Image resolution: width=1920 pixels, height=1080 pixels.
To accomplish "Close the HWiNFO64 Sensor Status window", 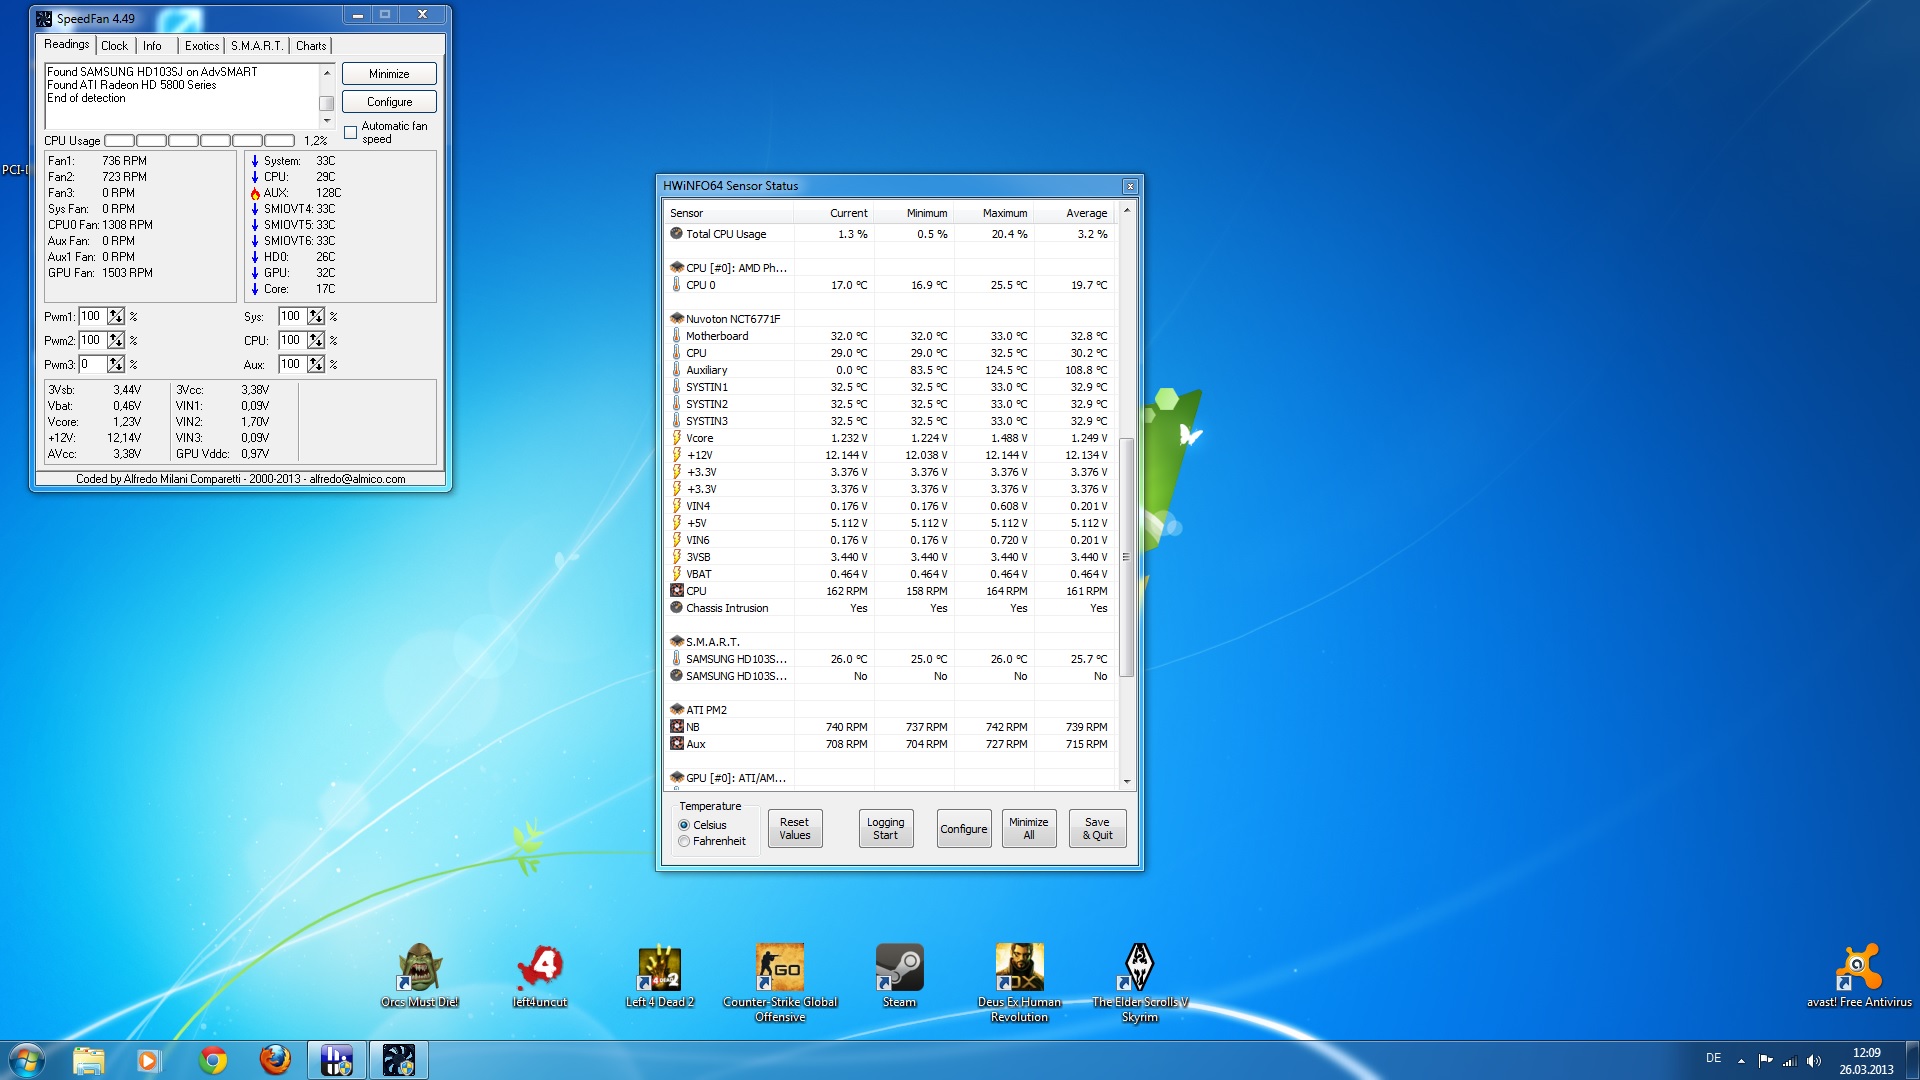I will click(x=1130, y=186).
